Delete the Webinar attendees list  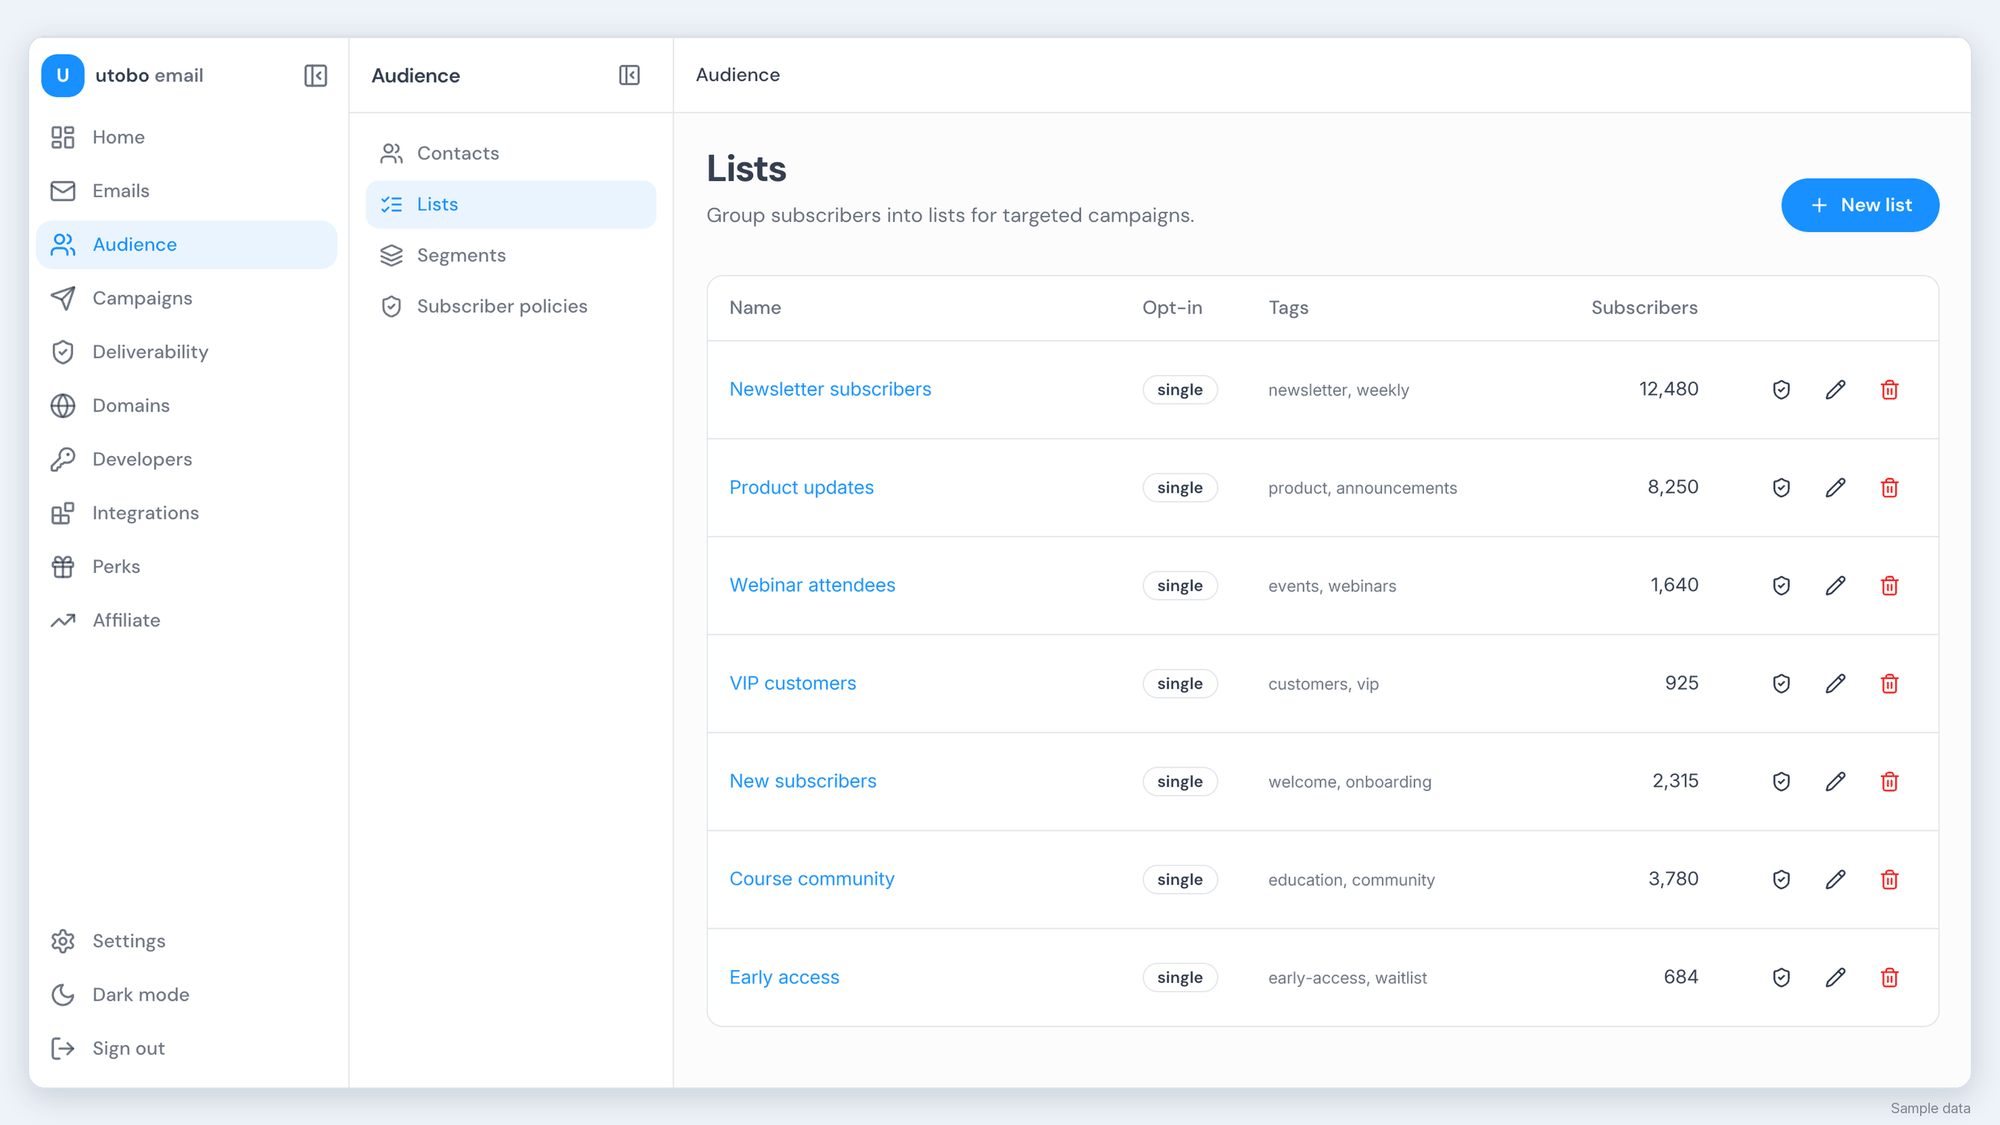click(x=1889, y=586)
